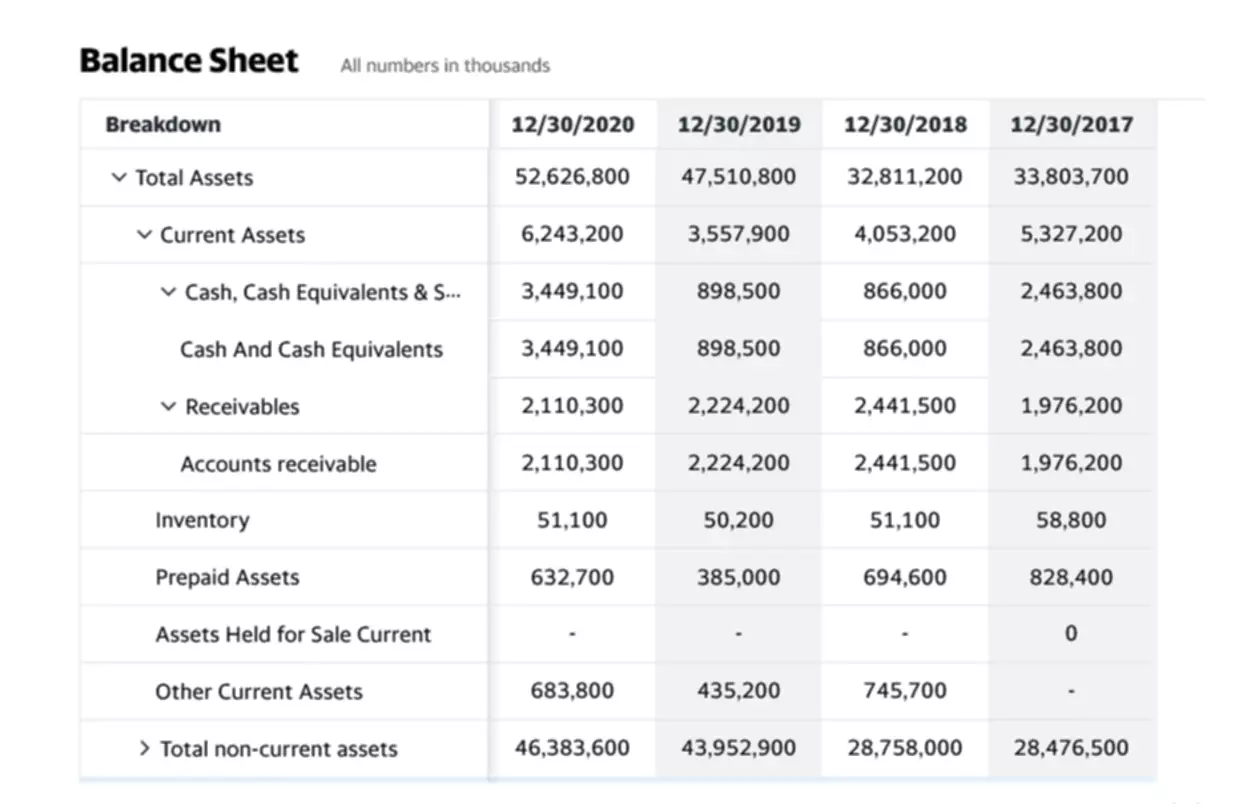Select the 12/30/2019 column header
Image resolution: width=1236 pixels, height=804 pixels.
pos(739,124)
